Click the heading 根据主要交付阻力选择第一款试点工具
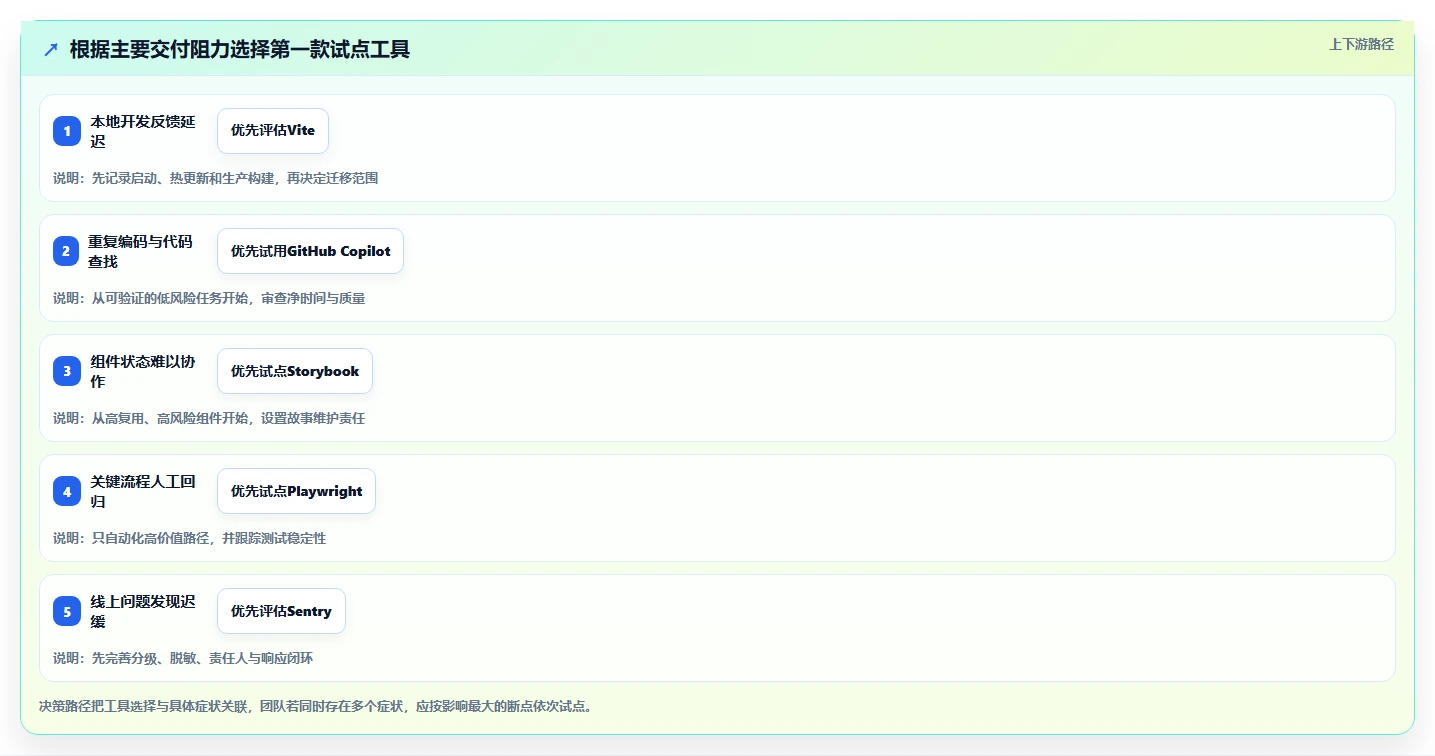Viewport: 1435px width, 756px height. 240,49
